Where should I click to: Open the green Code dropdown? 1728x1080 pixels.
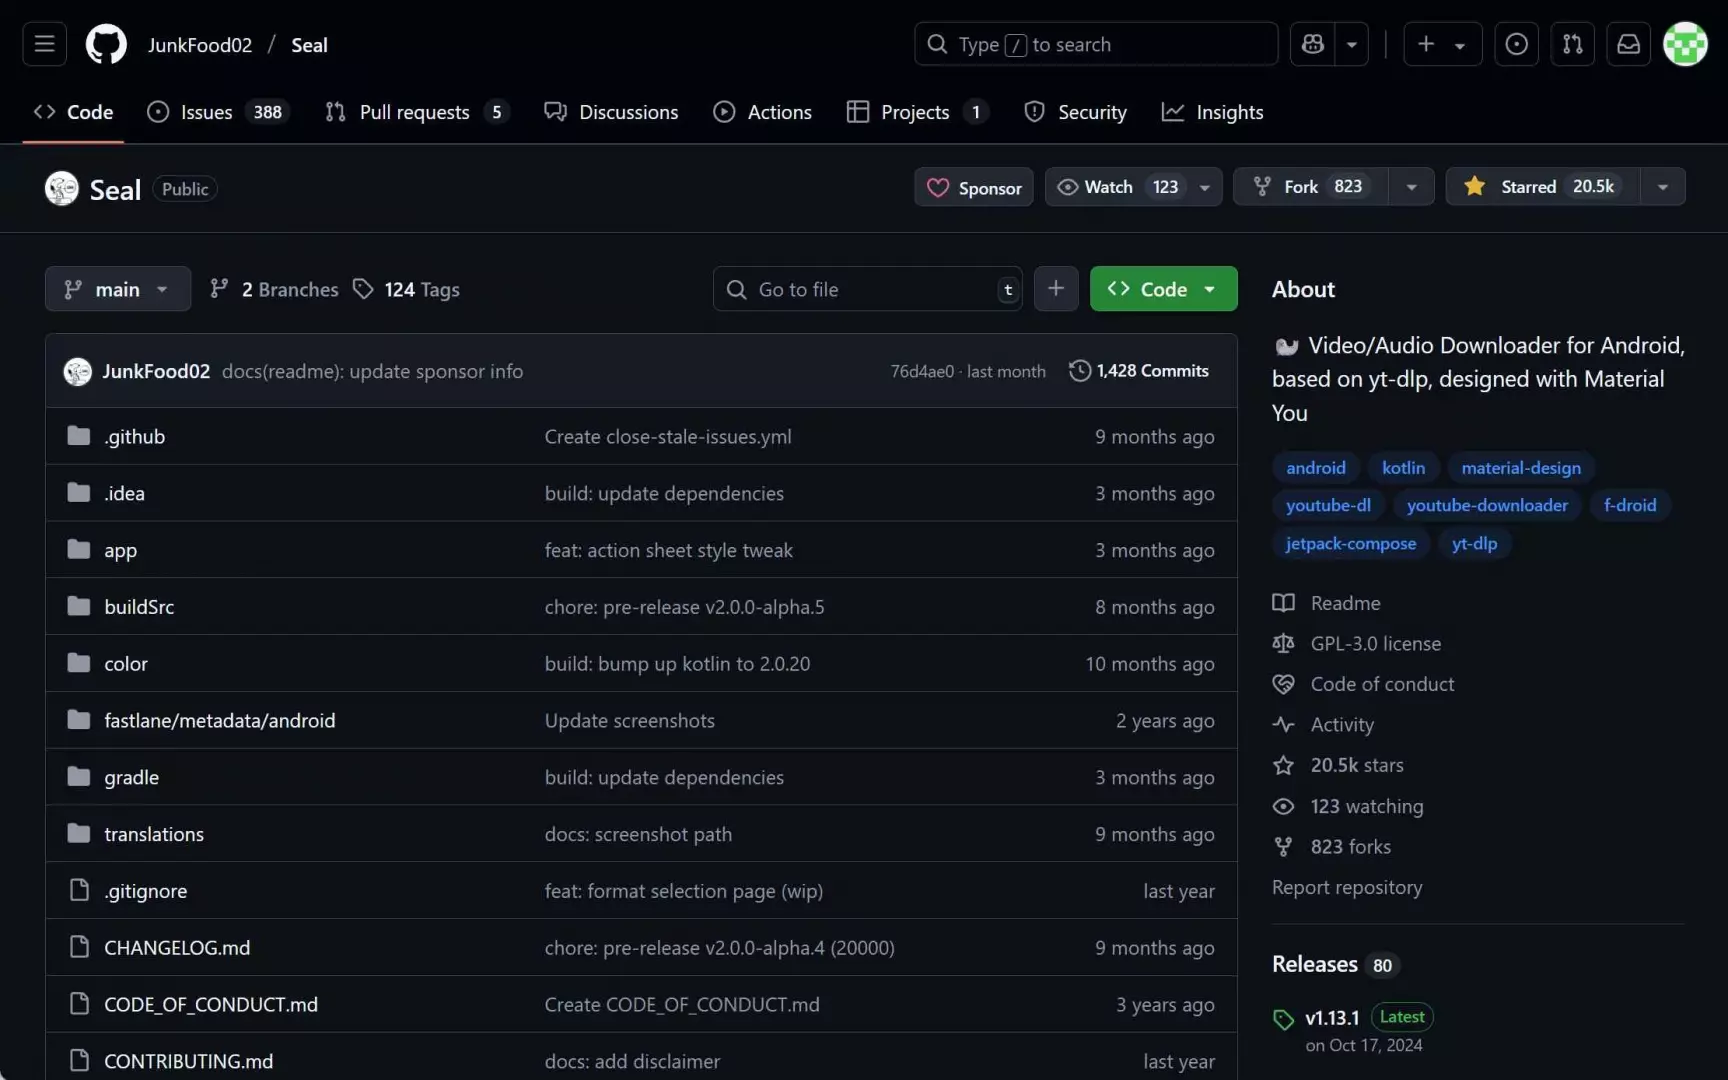[x=1163, y=289]
